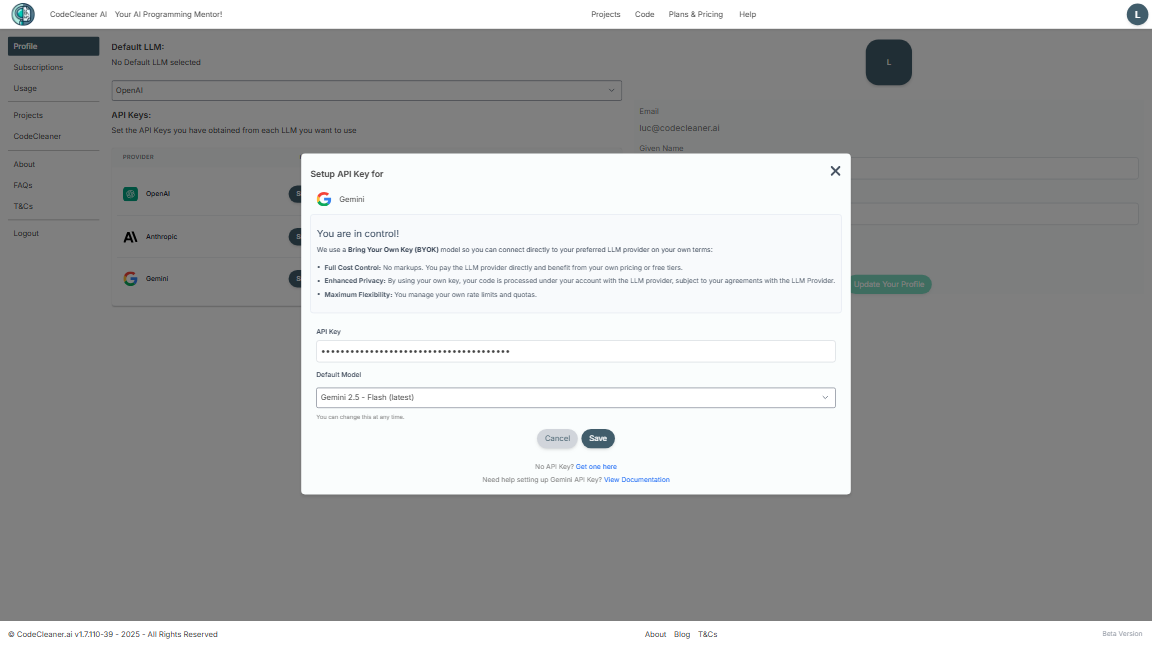The width and height of the screenshot is (1152, 648).
Task: Close the Setup API Key dialog
Action: coord(835,171)
